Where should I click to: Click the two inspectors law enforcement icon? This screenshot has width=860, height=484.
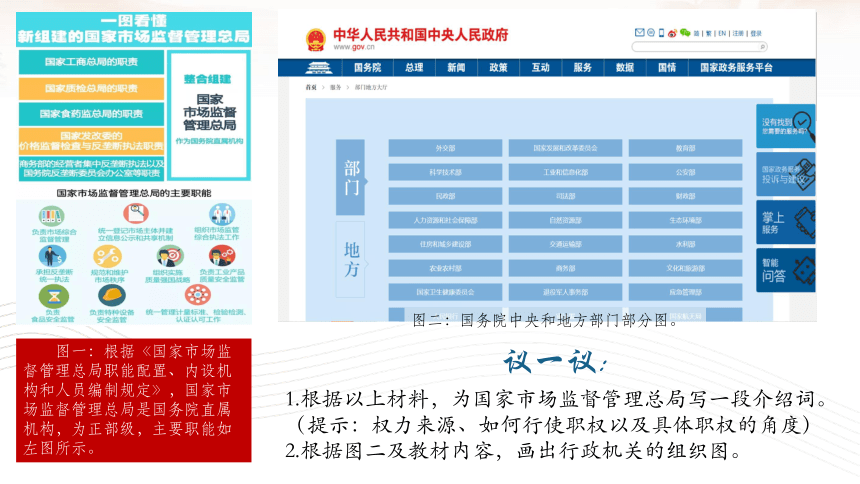pyautogui.click(x=222, y=214)
